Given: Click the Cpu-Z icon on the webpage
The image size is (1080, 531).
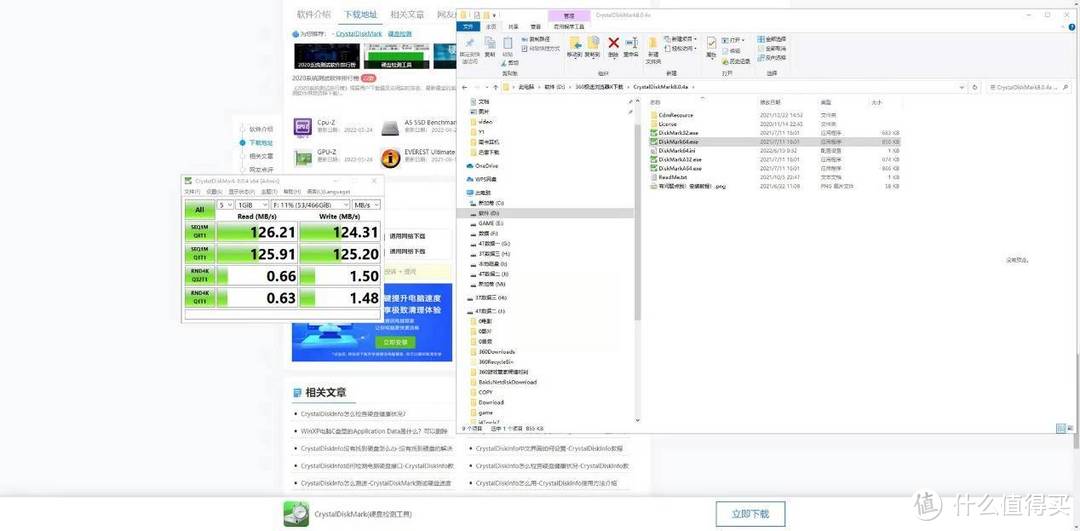Looking at the screenshot, I should [x=302, y=127].
